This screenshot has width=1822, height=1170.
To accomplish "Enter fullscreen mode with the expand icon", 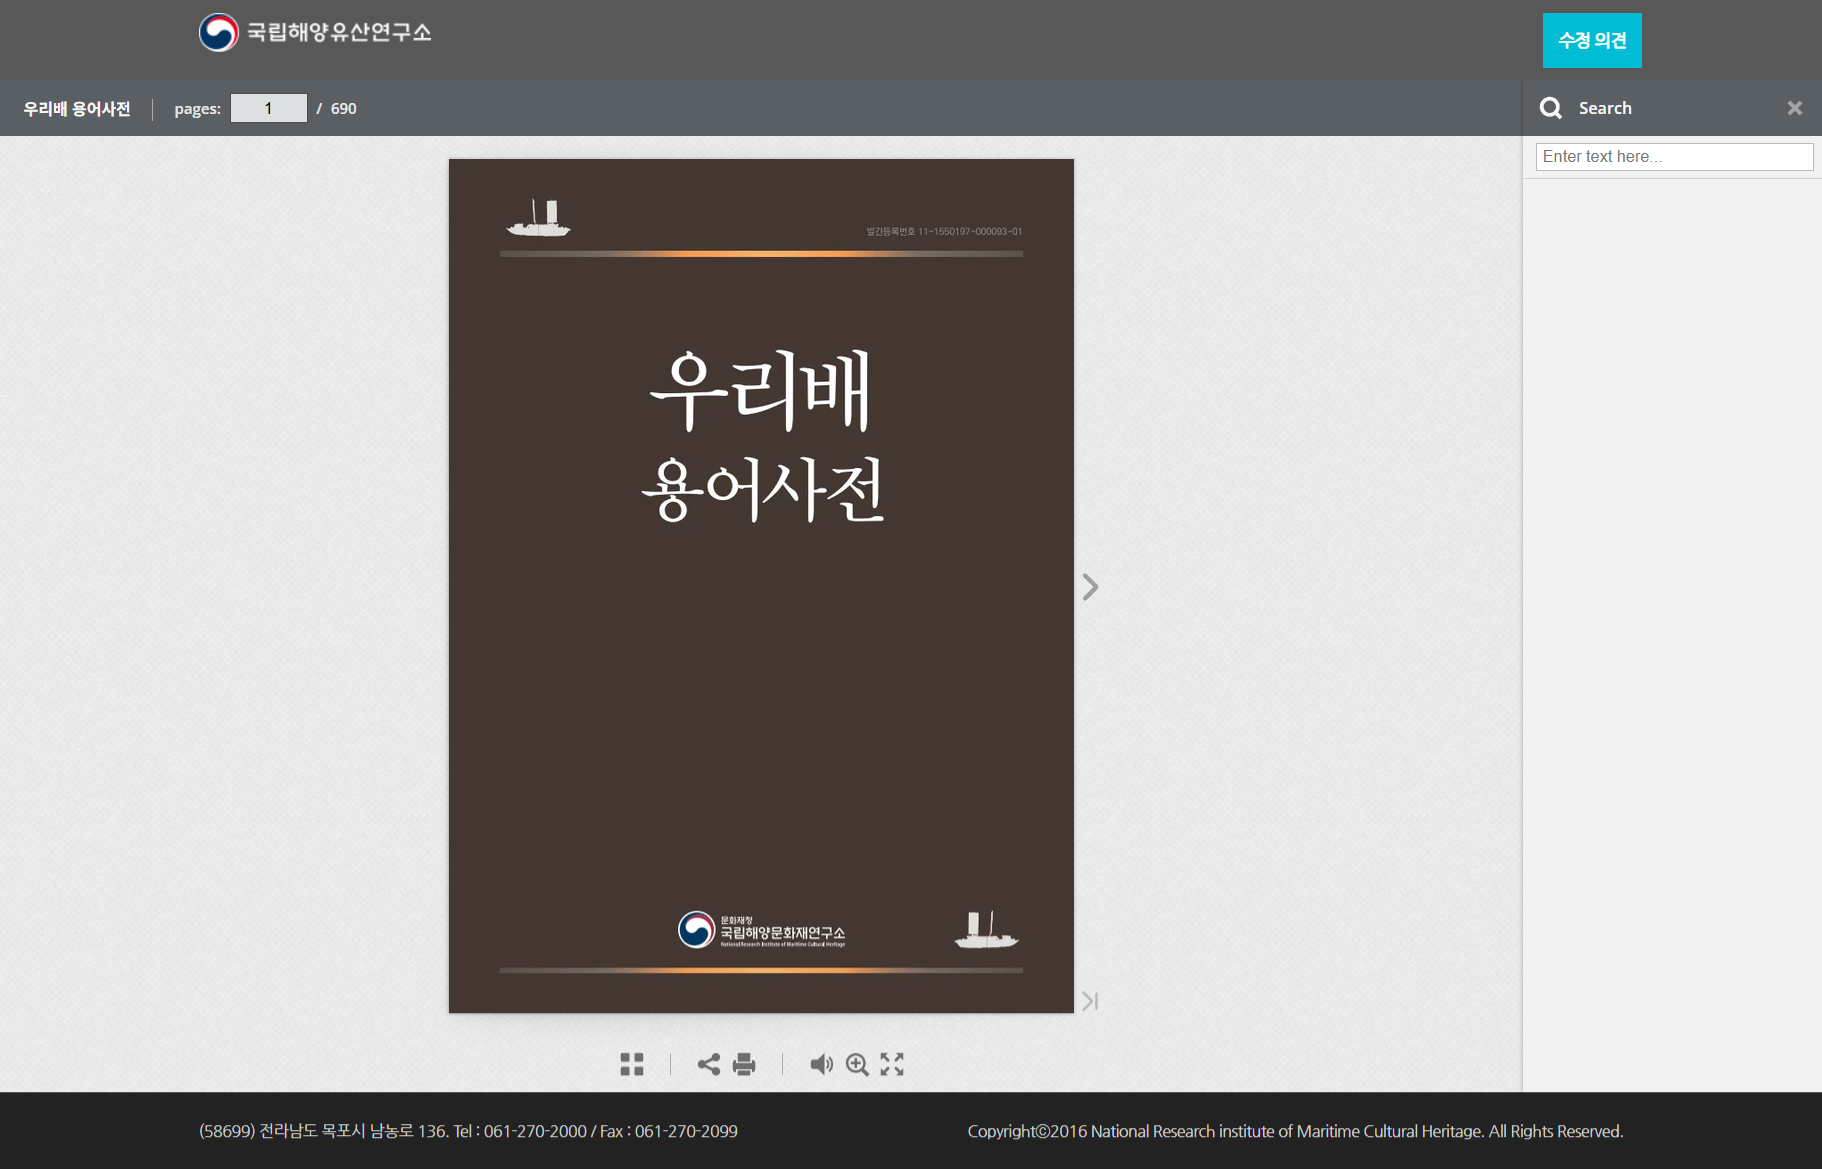I will 892,1064.
